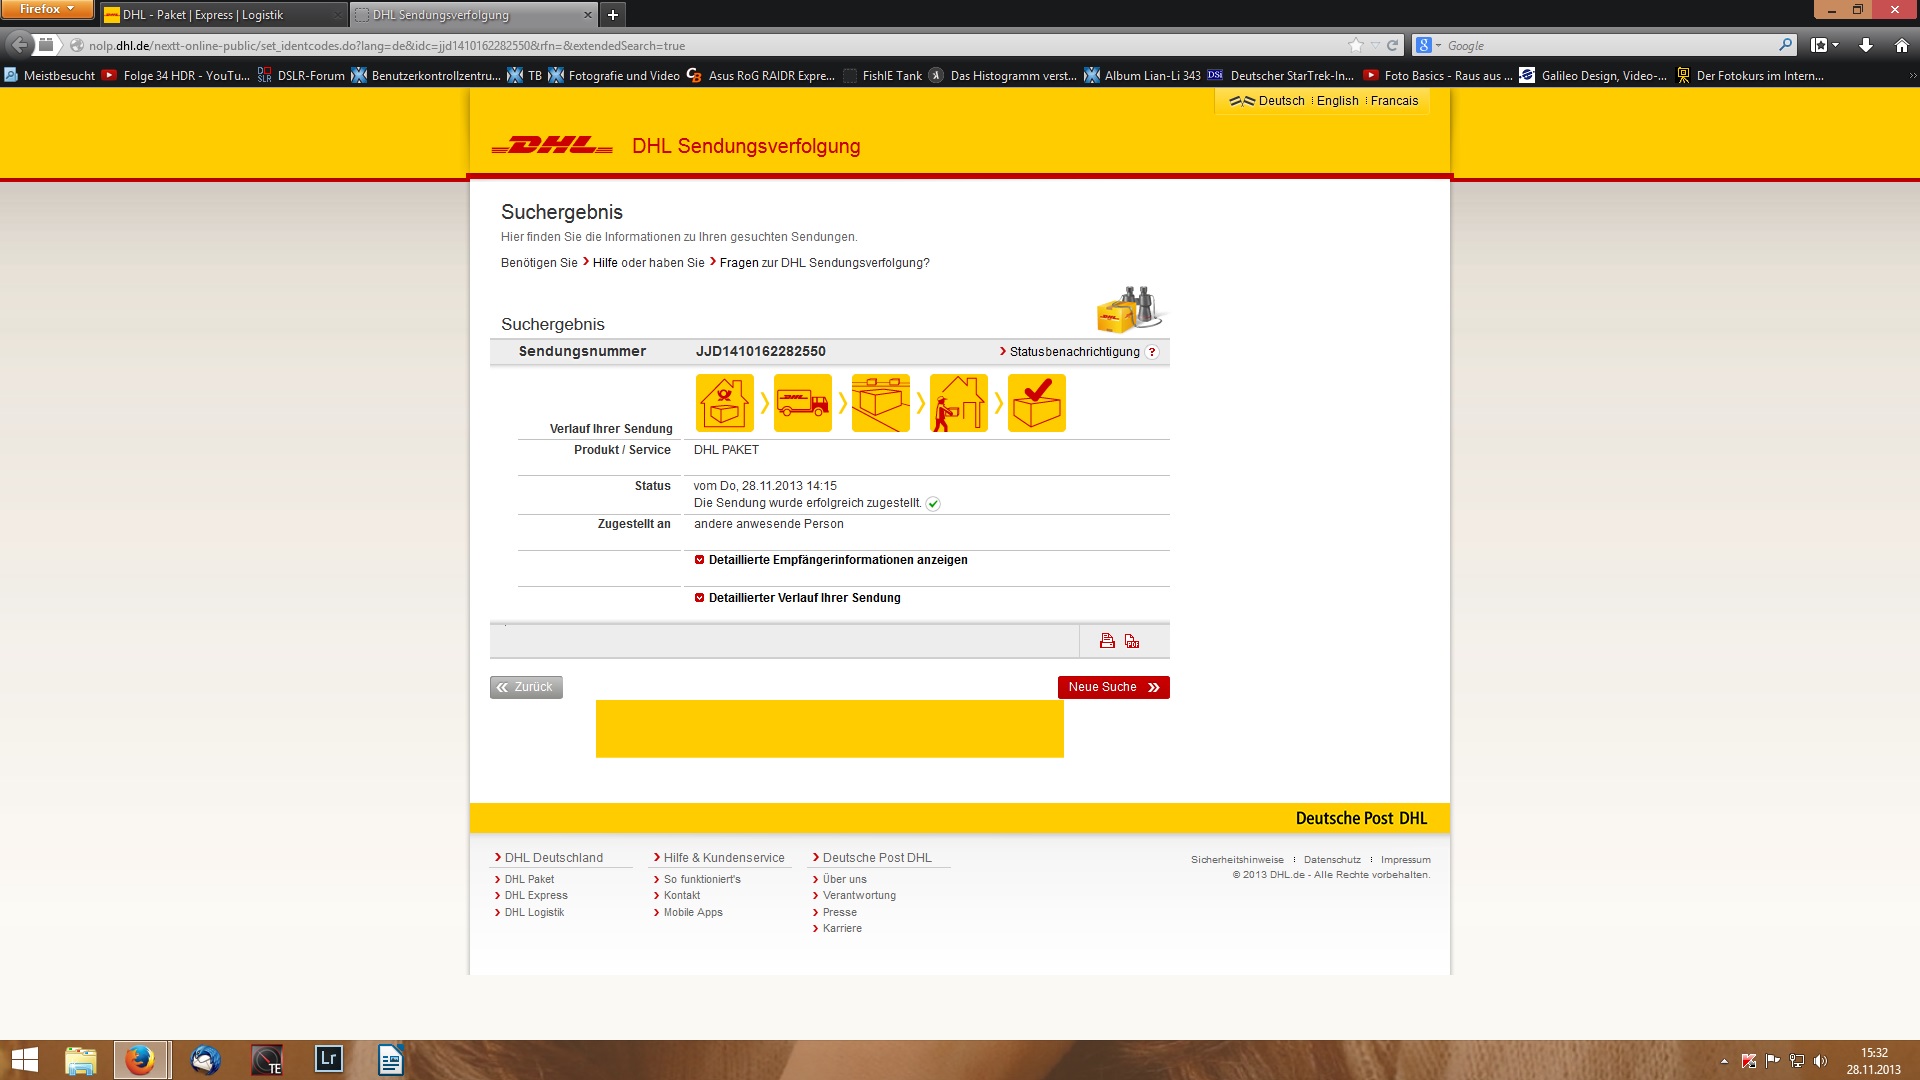Click the binoculars package illustration

[x=1130, y=309]
